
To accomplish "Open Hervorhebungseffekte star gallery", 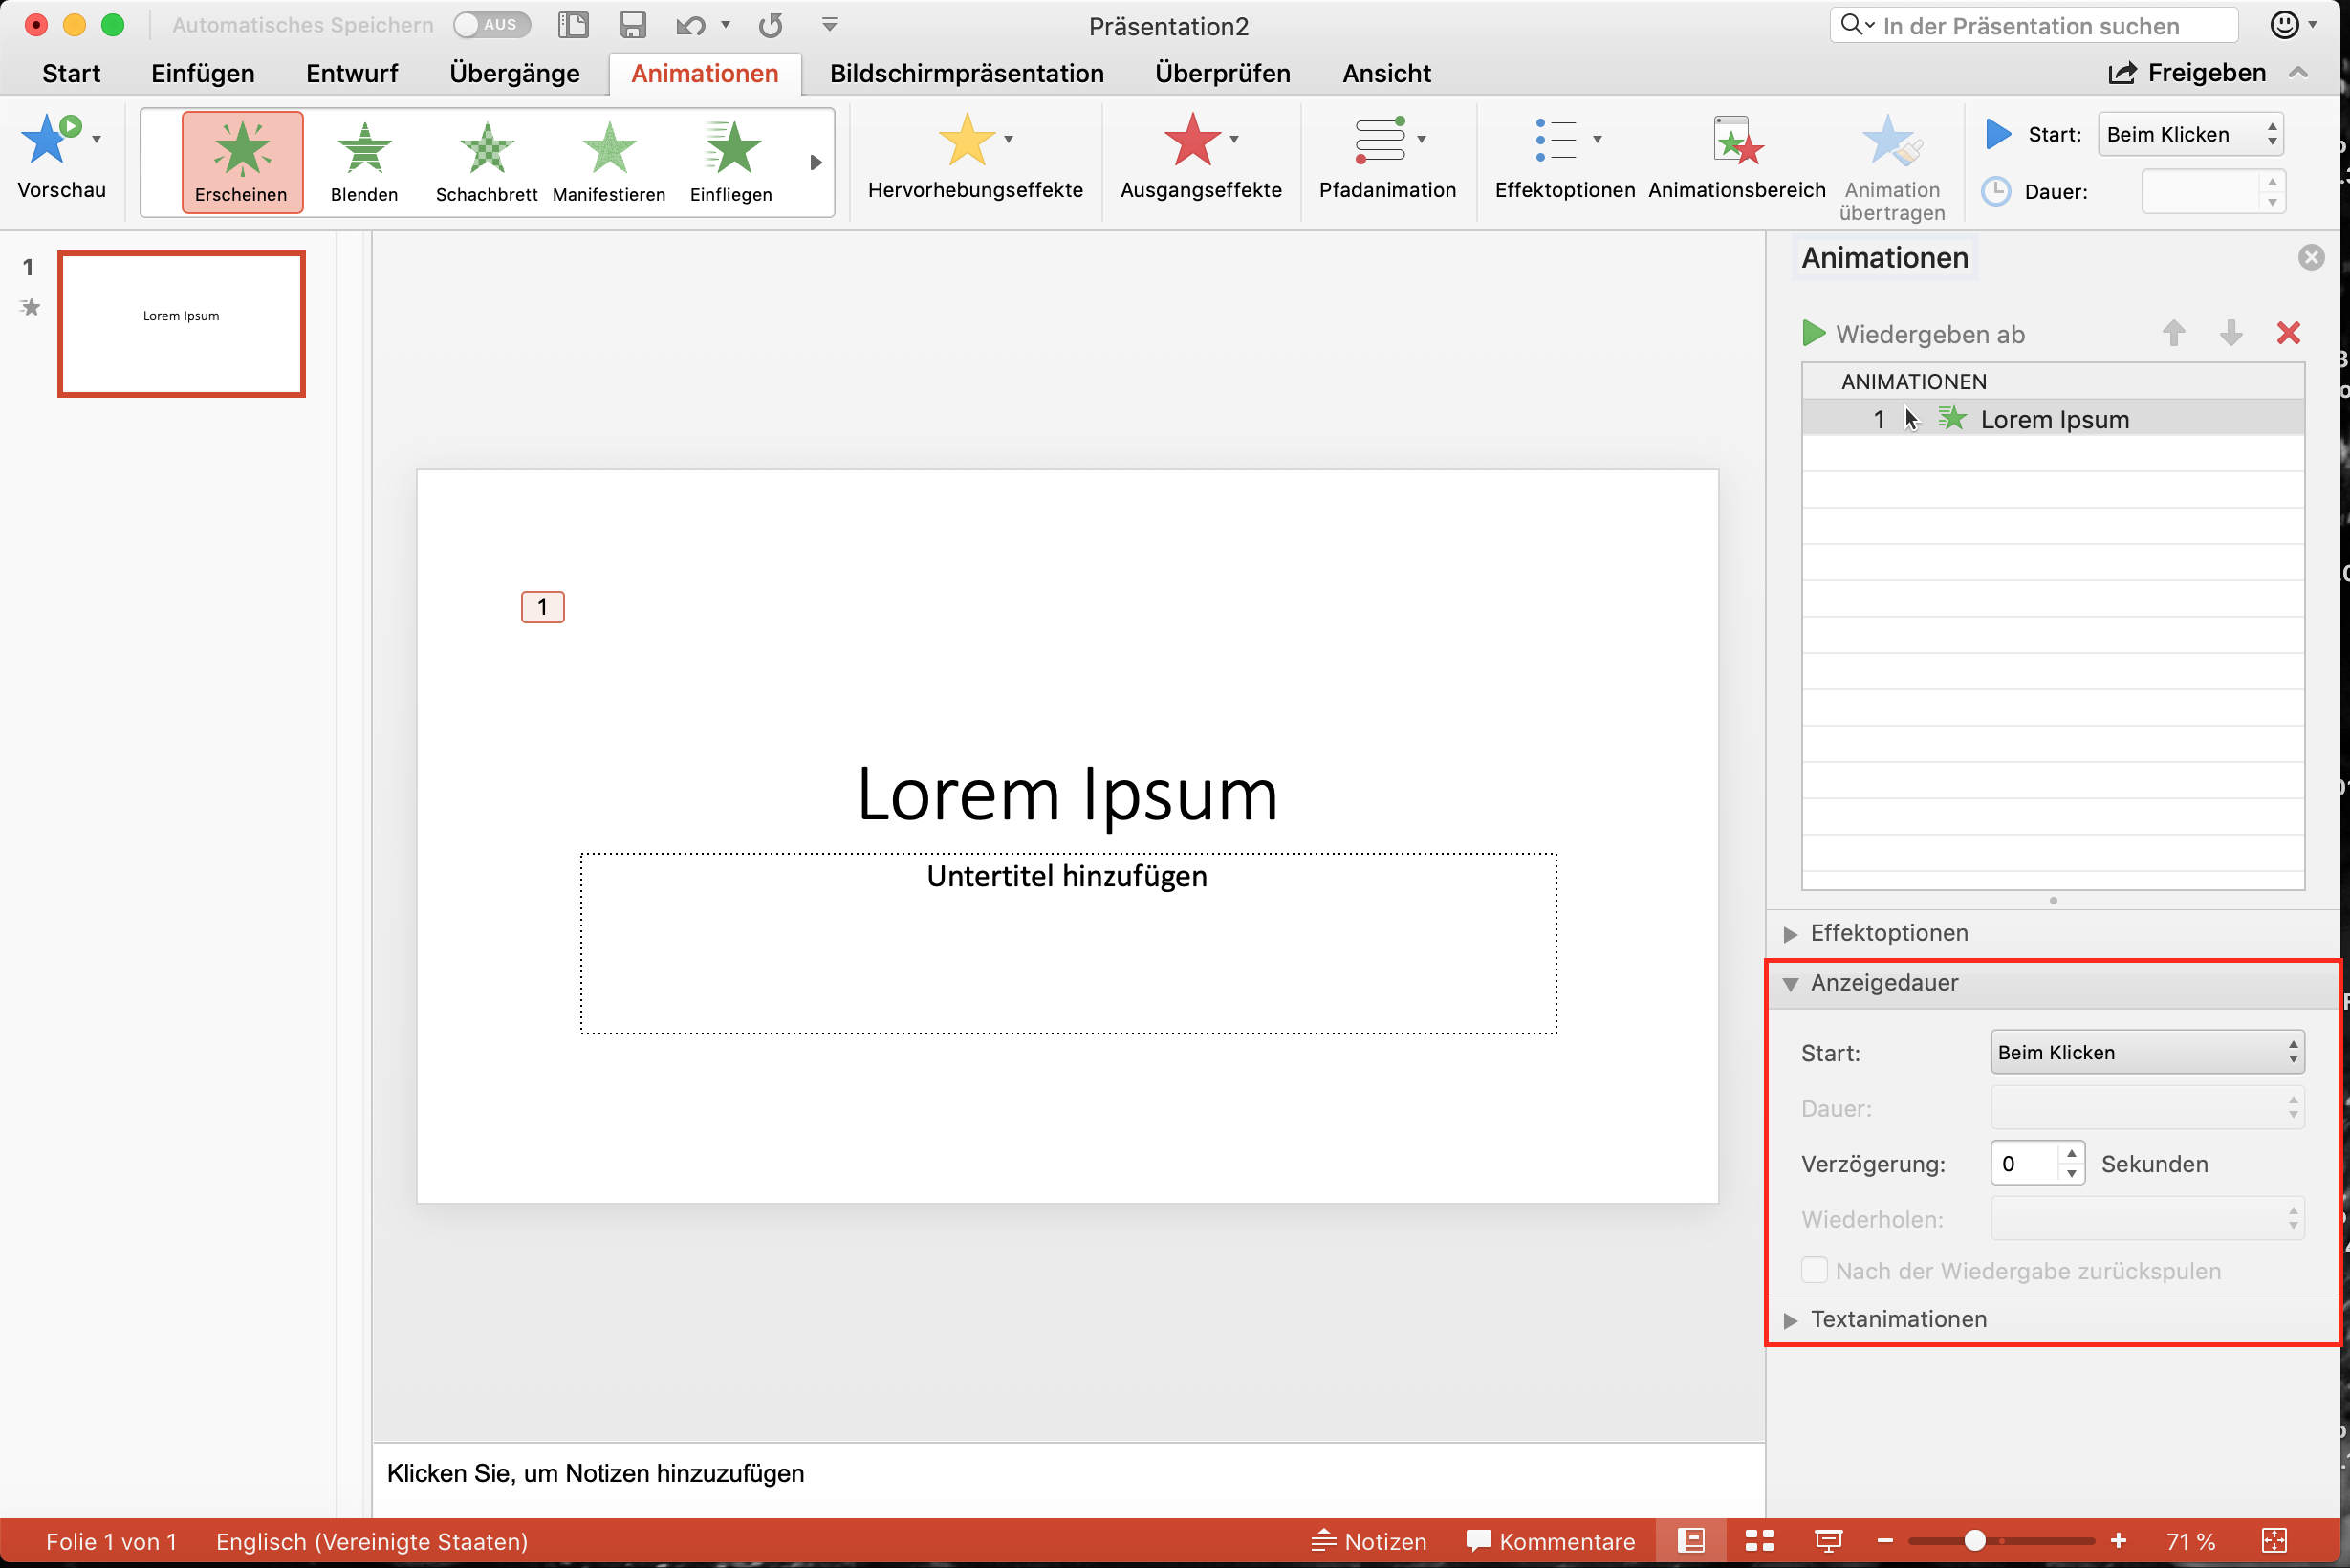I will [x=966, y=139].
